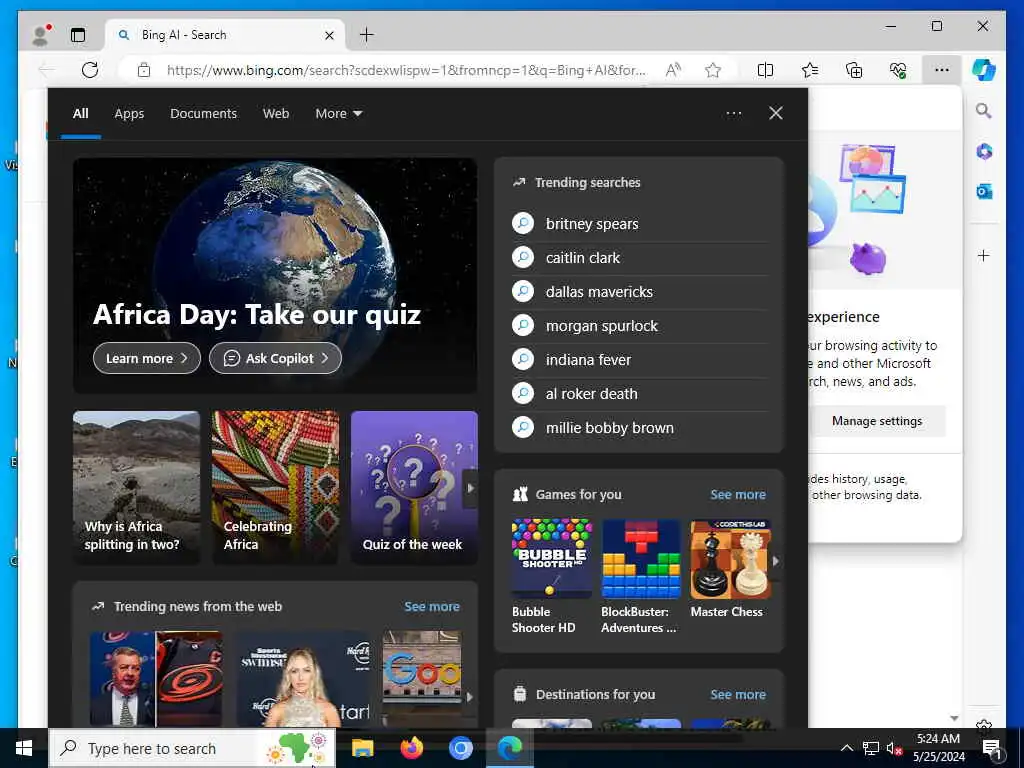Close the Bing AI - Search tab

pos(330,35)
